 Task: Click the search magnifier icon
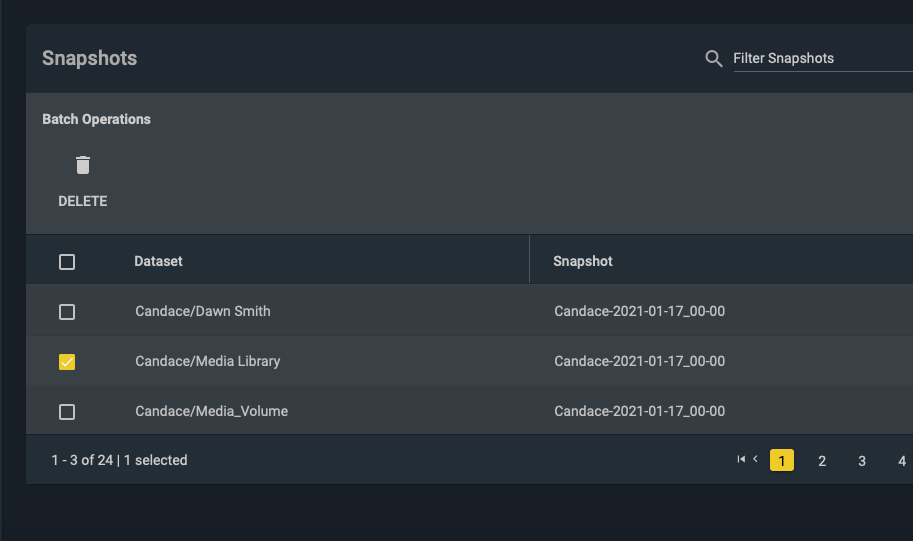point(714,58)
